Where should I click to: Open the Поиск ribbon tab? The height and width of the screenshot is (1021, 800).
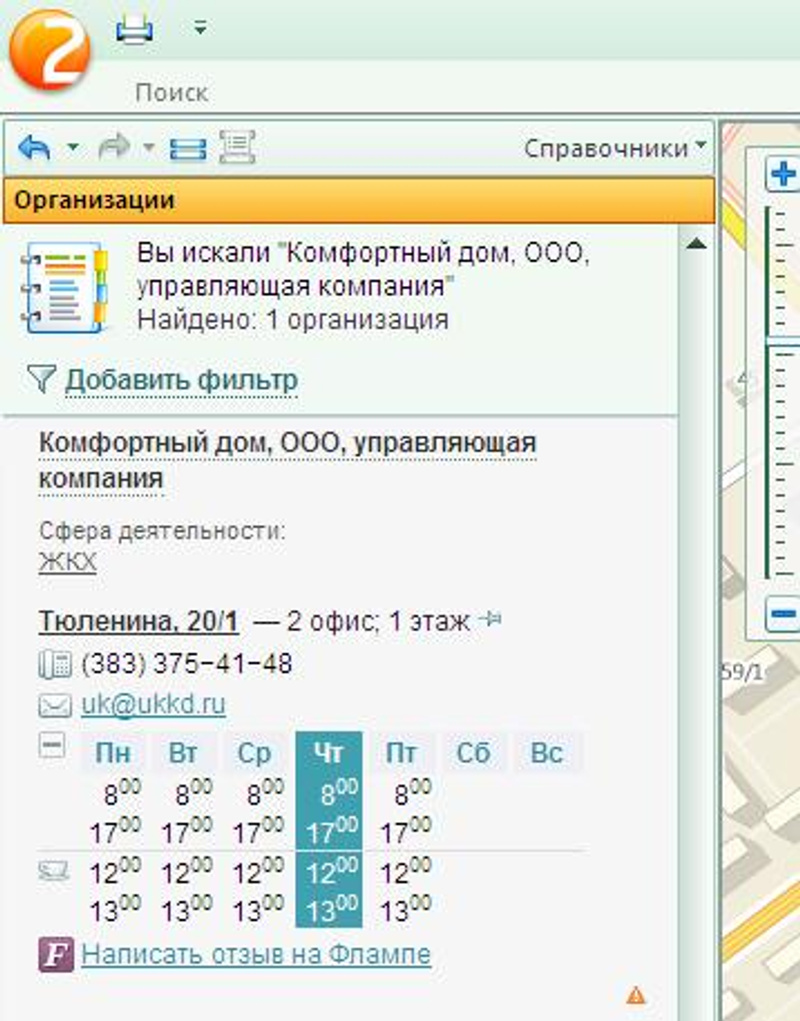point(171,93)
